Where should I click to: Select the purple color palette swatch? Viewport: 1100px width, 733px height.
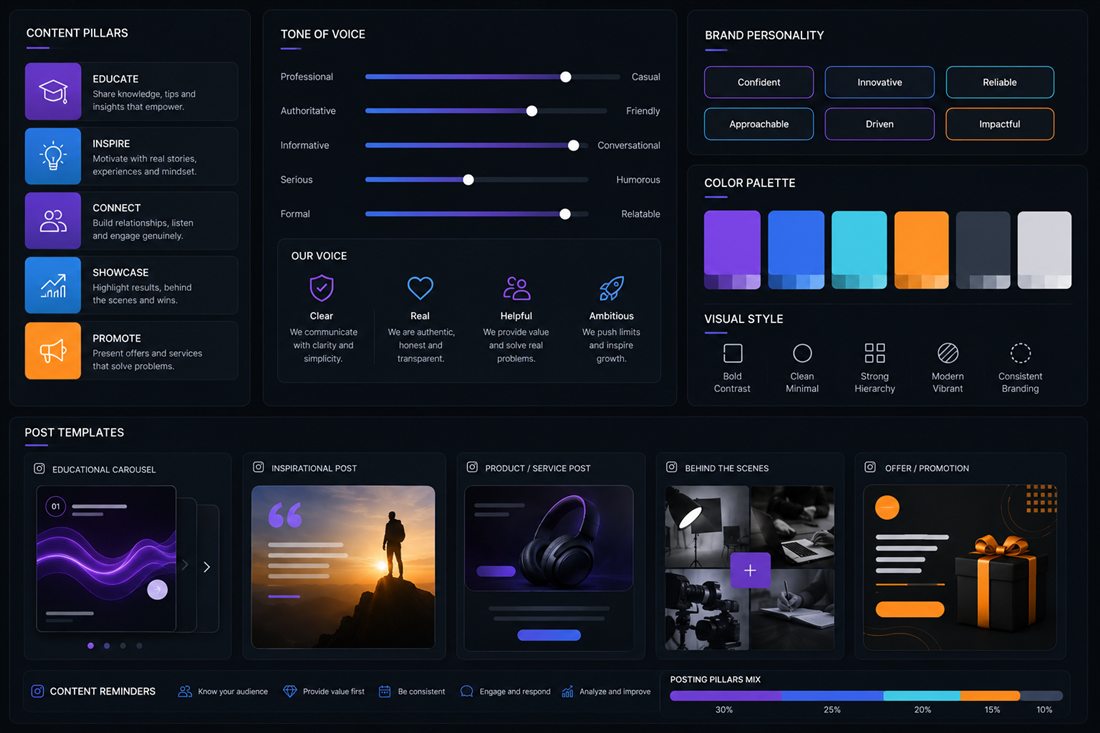tap(732, 250)
